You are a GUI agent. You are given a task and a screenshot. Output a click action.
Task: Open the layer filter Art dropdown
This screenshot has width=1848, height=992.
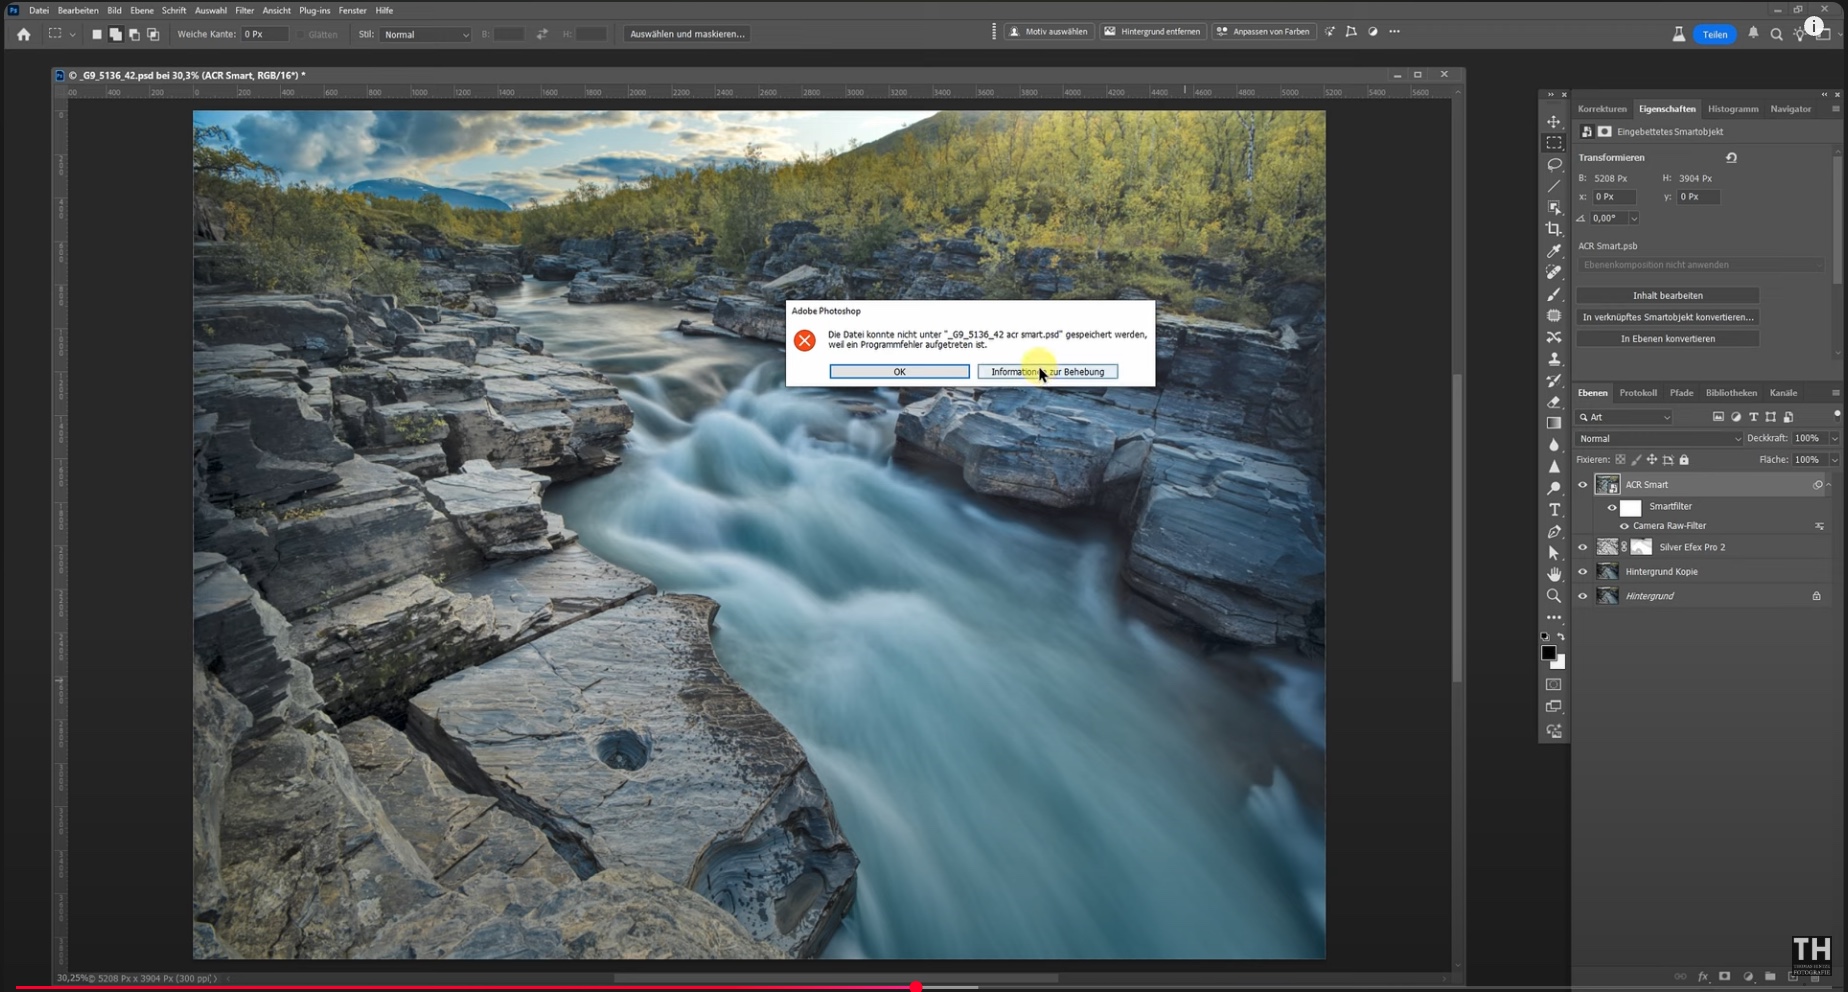pos(1625,417)
